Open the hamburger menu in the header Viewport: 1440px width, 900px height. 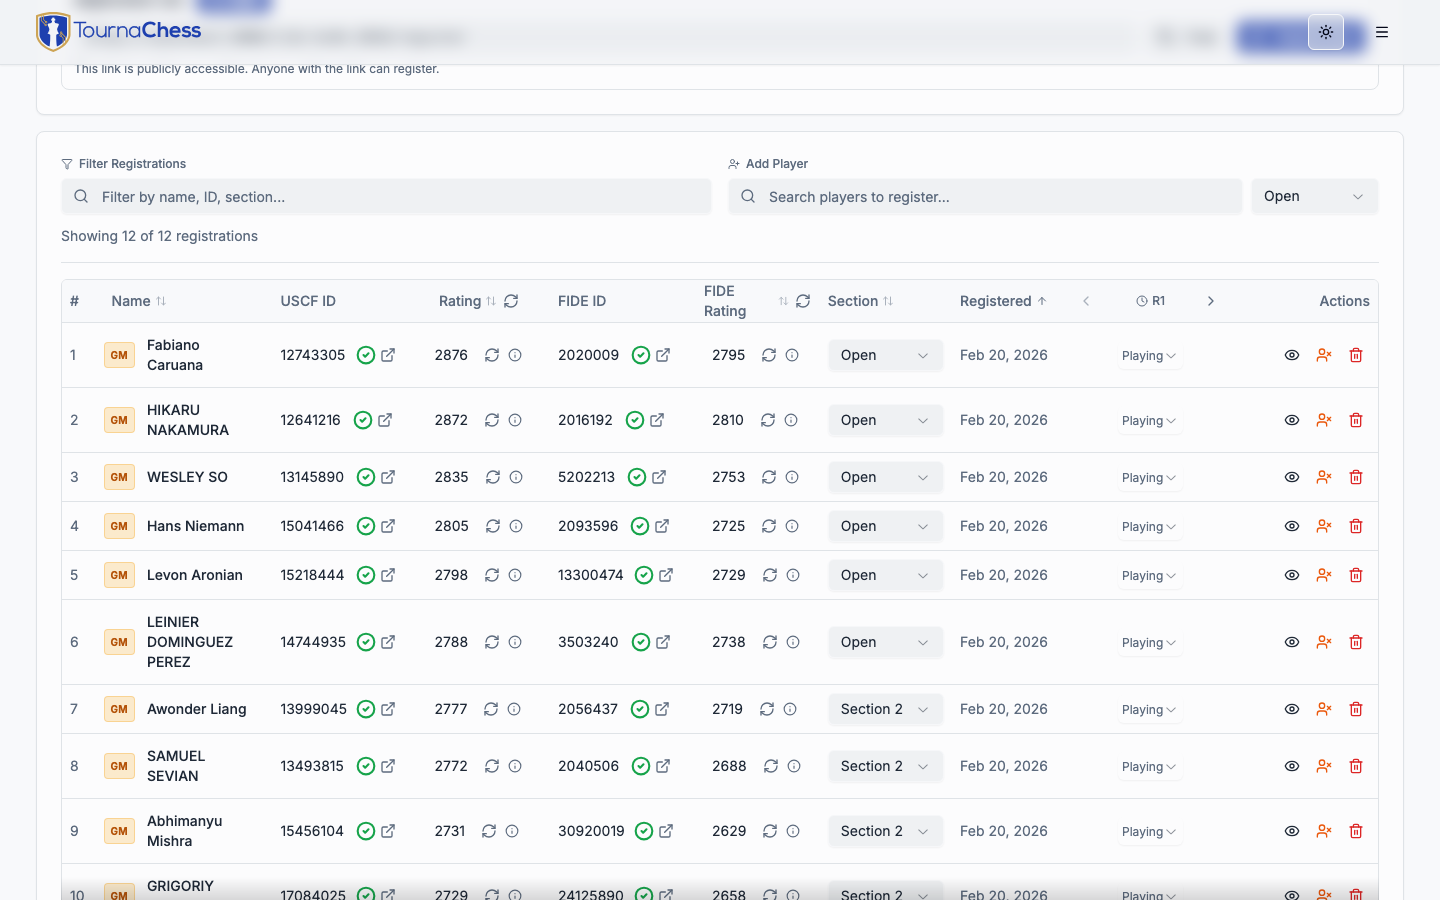[1382, 32]
